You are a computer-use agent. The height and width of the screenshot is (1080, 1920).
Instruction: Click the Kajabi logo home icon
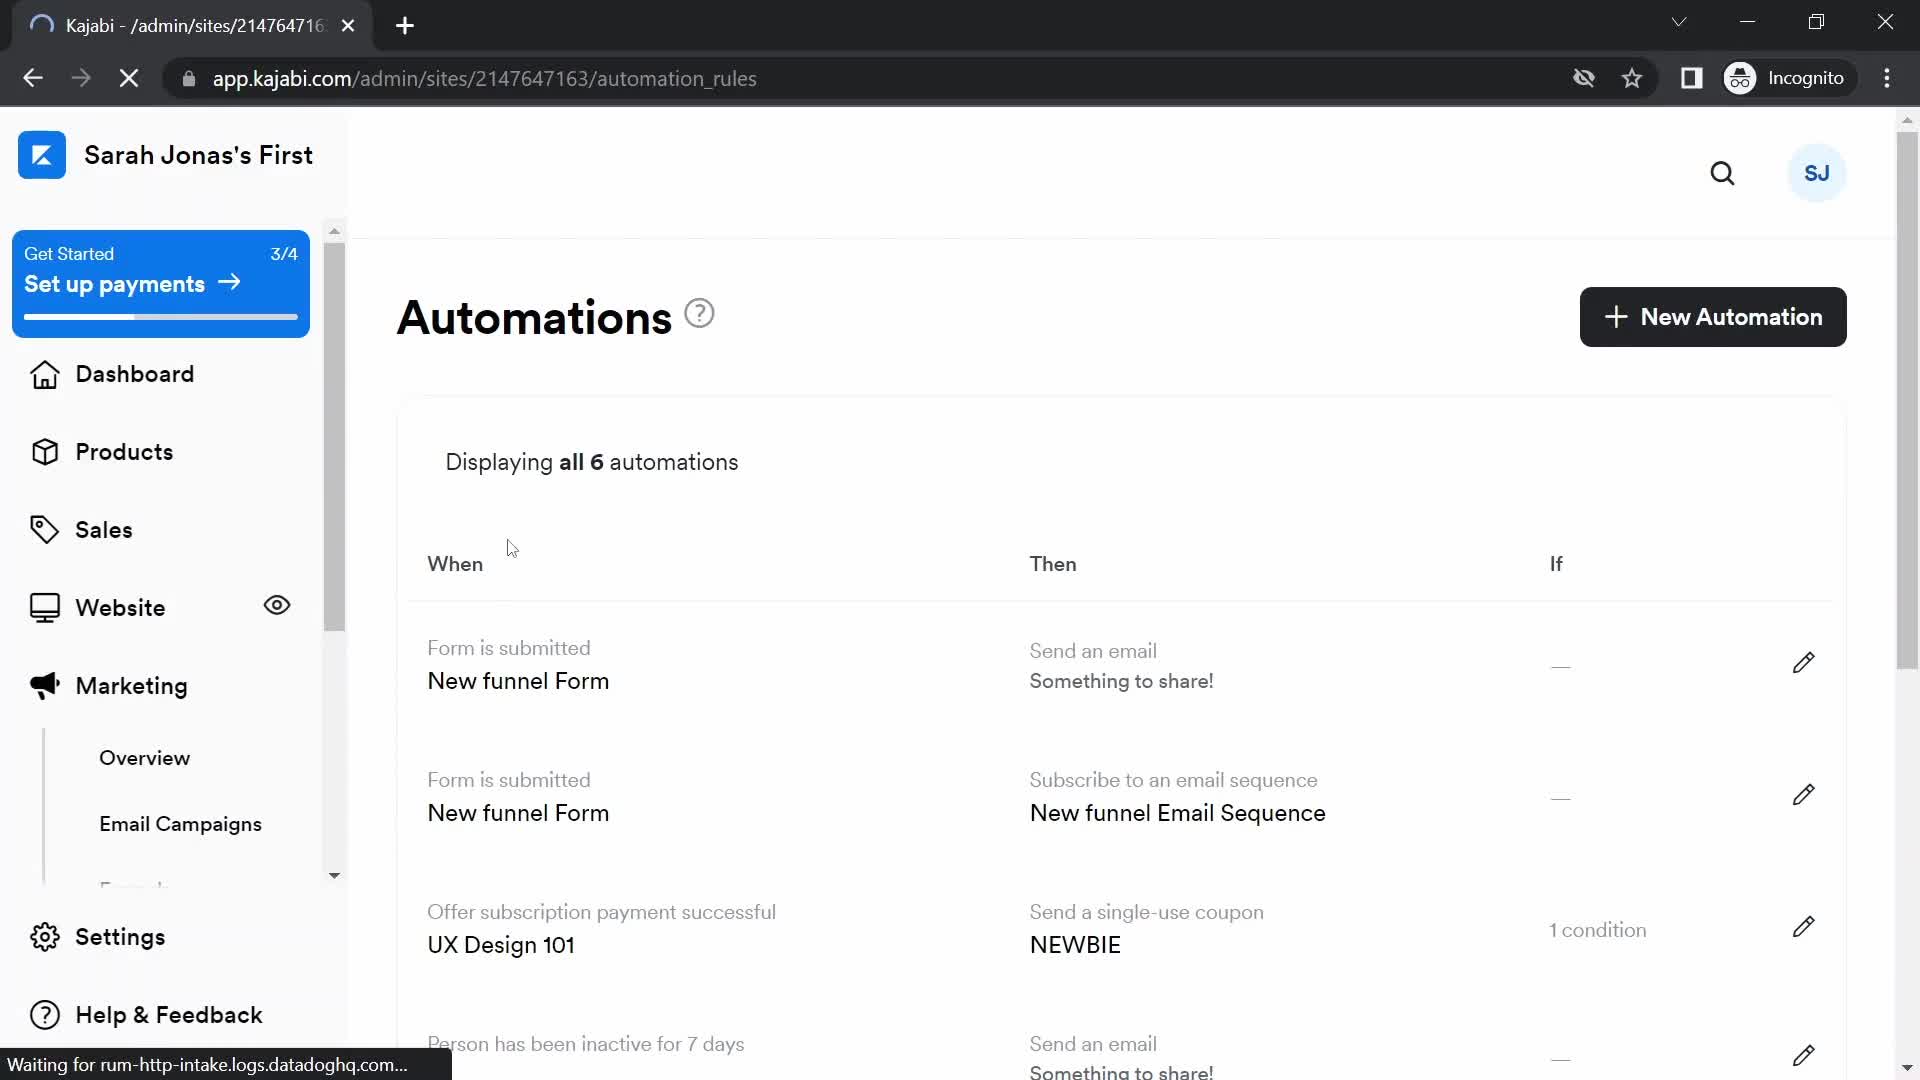pos(44,156)
